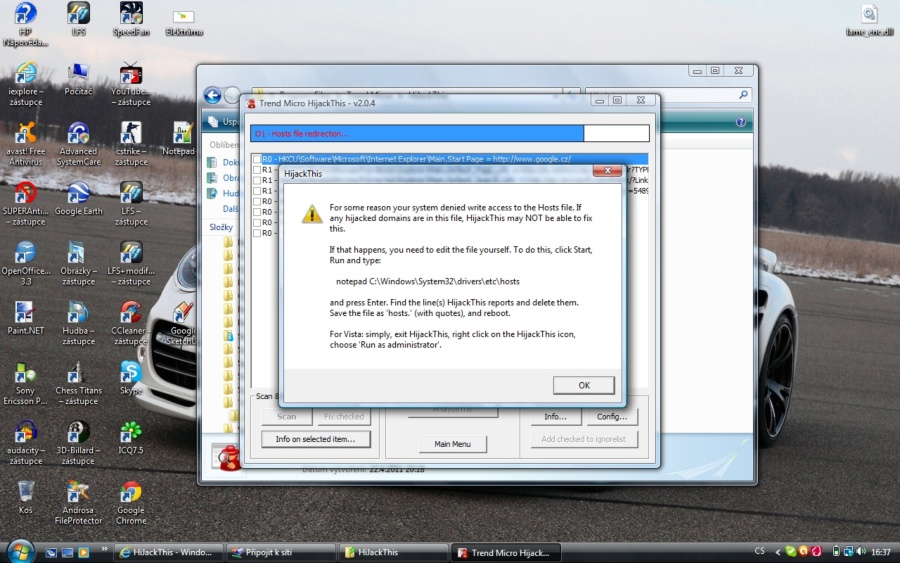Click the Main Menu button

tap(452, 444)
